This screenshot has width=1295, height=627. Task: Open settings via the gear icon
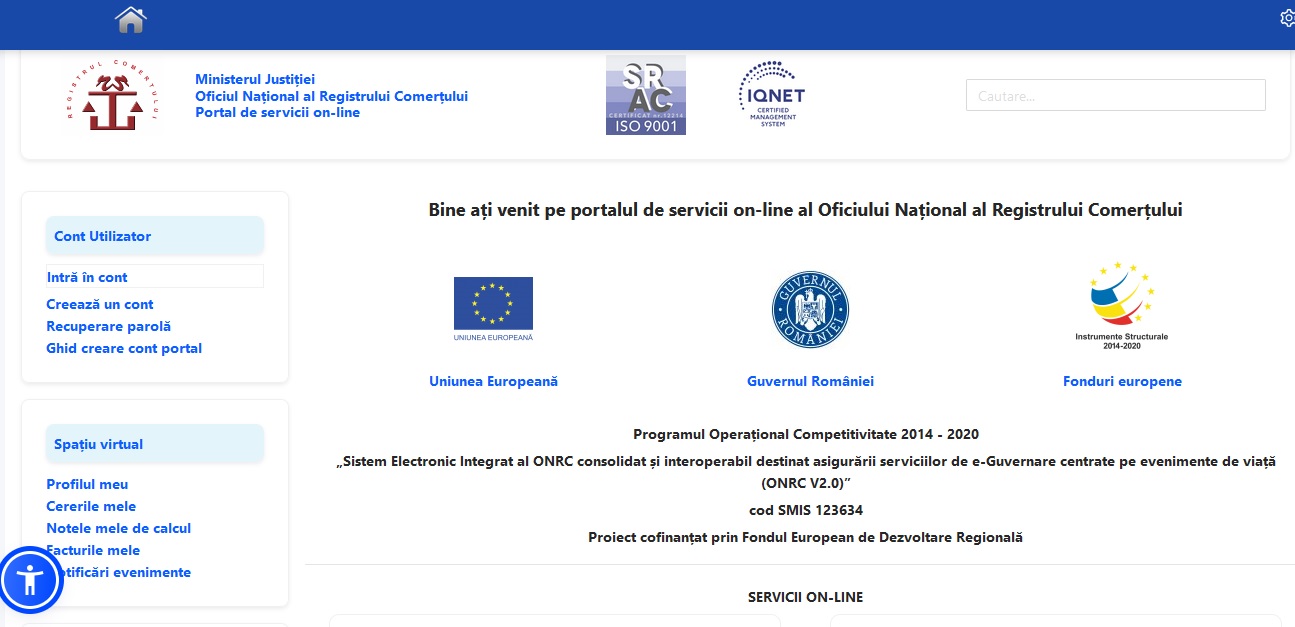pos(1288,18)
